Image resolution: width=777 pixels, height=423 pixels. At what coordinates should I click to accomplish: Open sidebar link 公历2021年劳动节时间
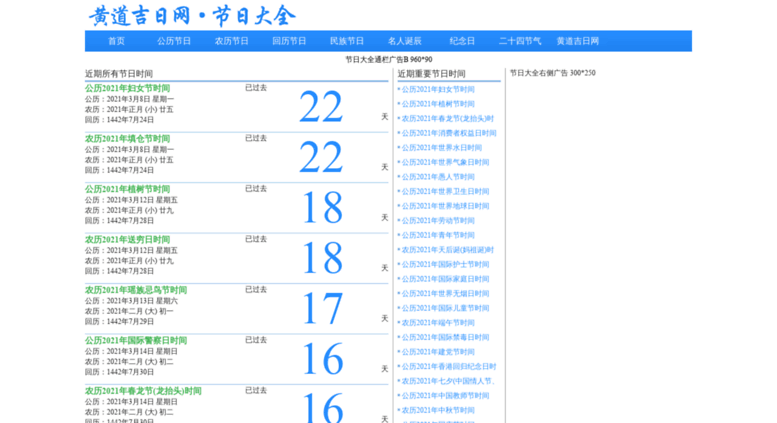438,221
